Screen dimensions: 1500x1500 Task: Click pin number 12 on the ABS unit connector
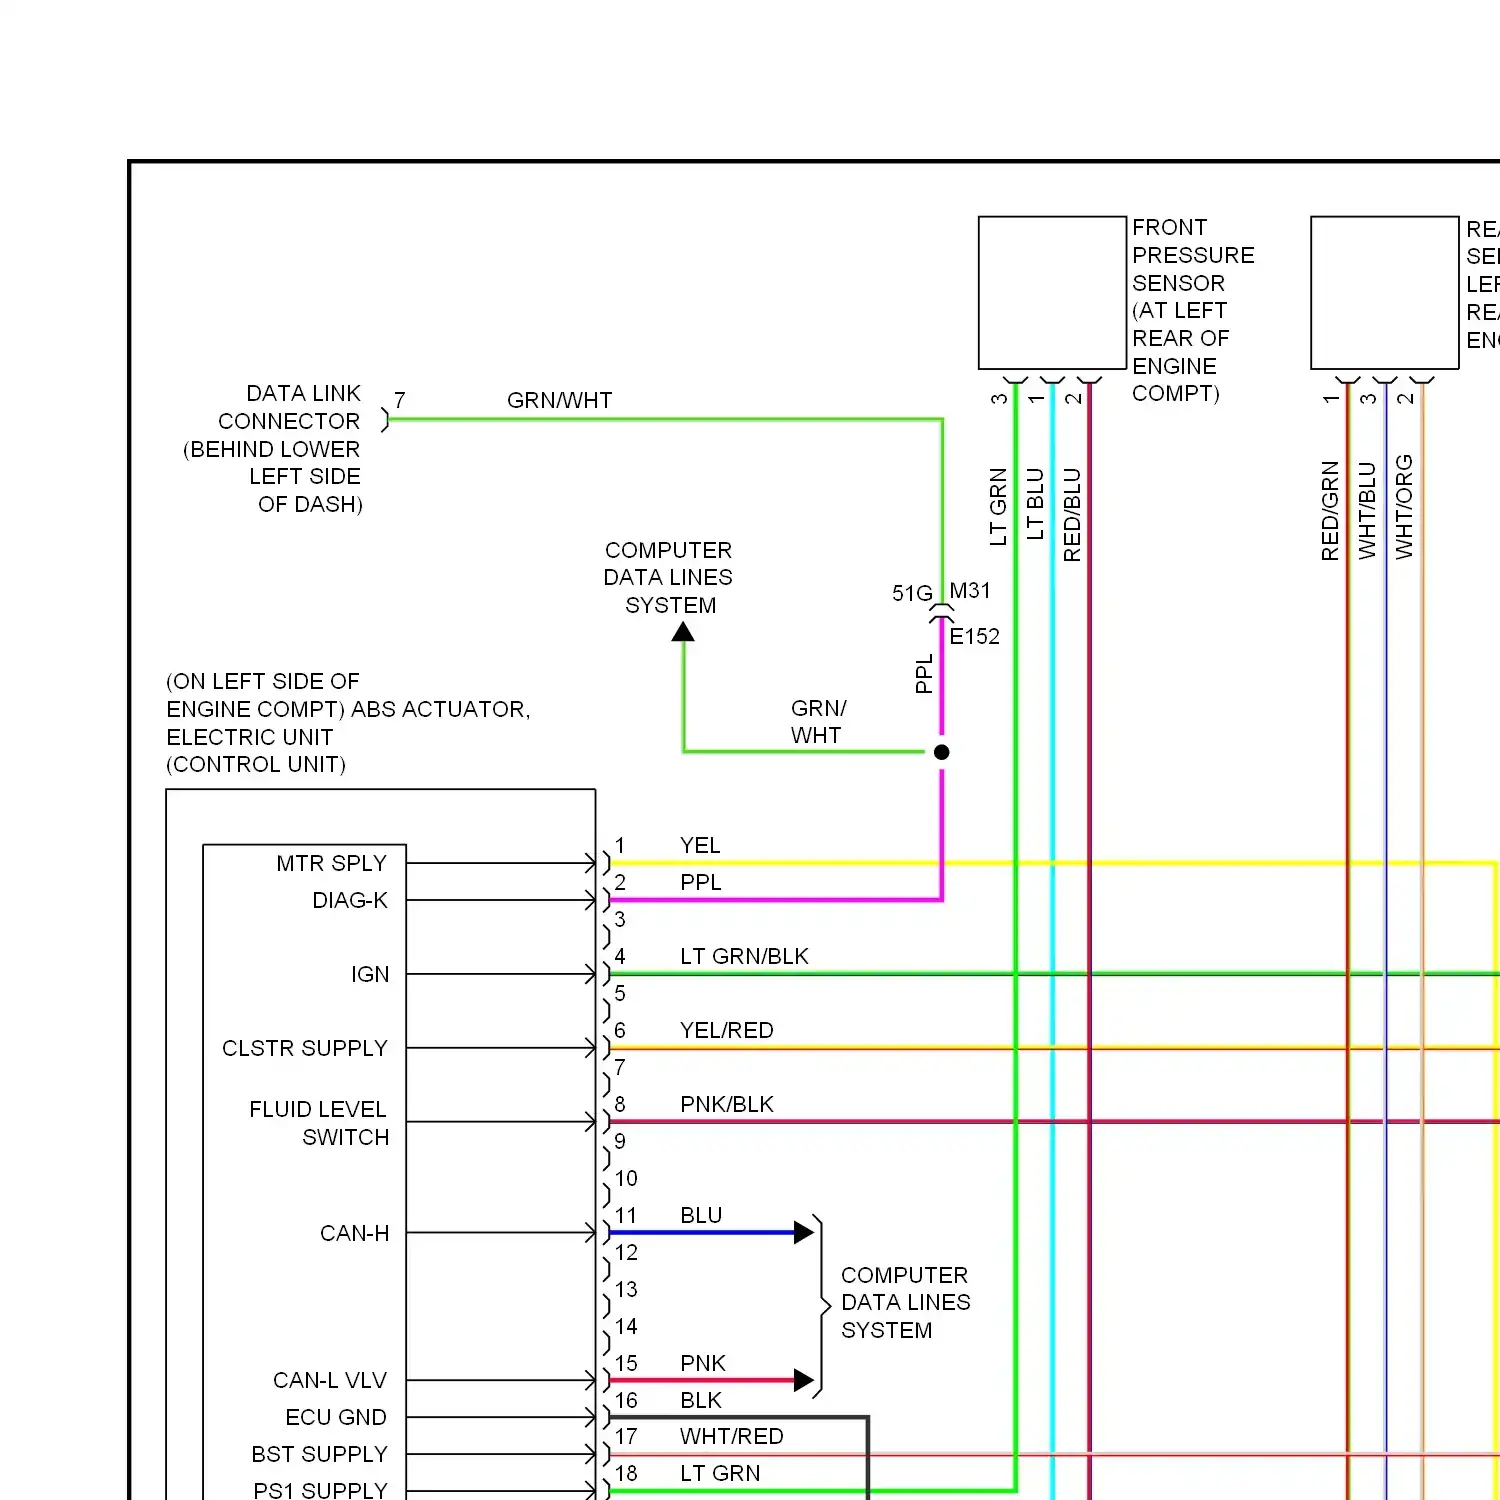626,1252
